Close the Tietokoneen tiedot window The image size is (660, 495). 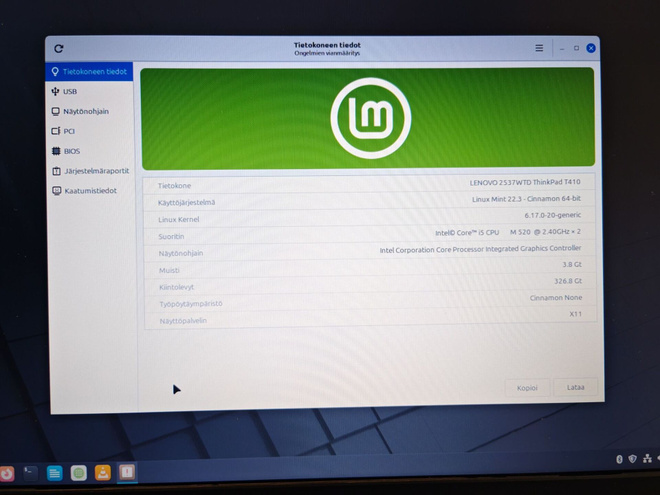click(x=591, y=48)
